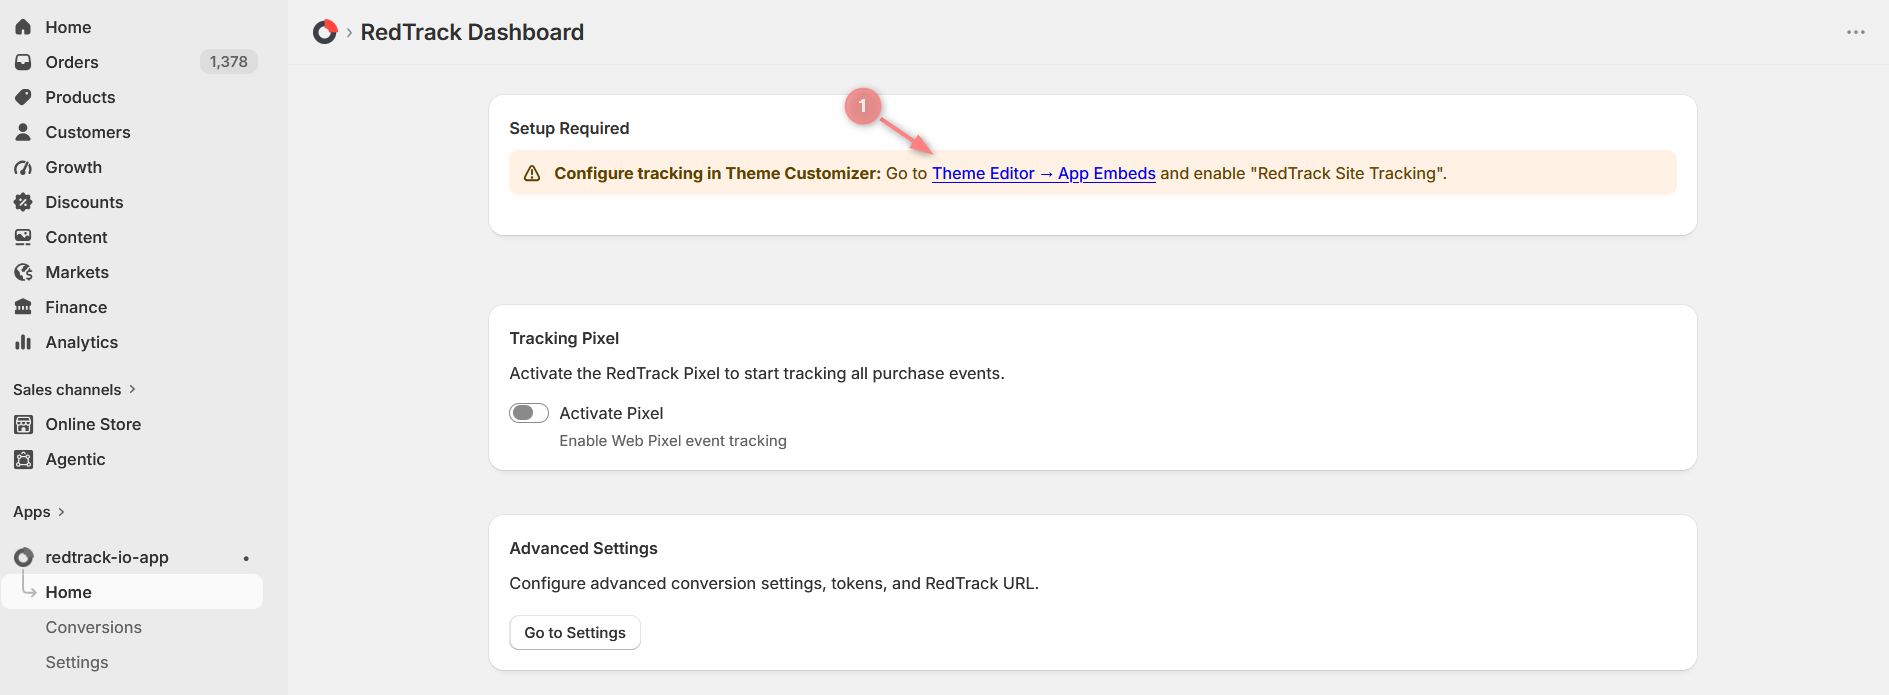
Task: Click the warning triangle icon in setup banner
Action: click(532, 173)
